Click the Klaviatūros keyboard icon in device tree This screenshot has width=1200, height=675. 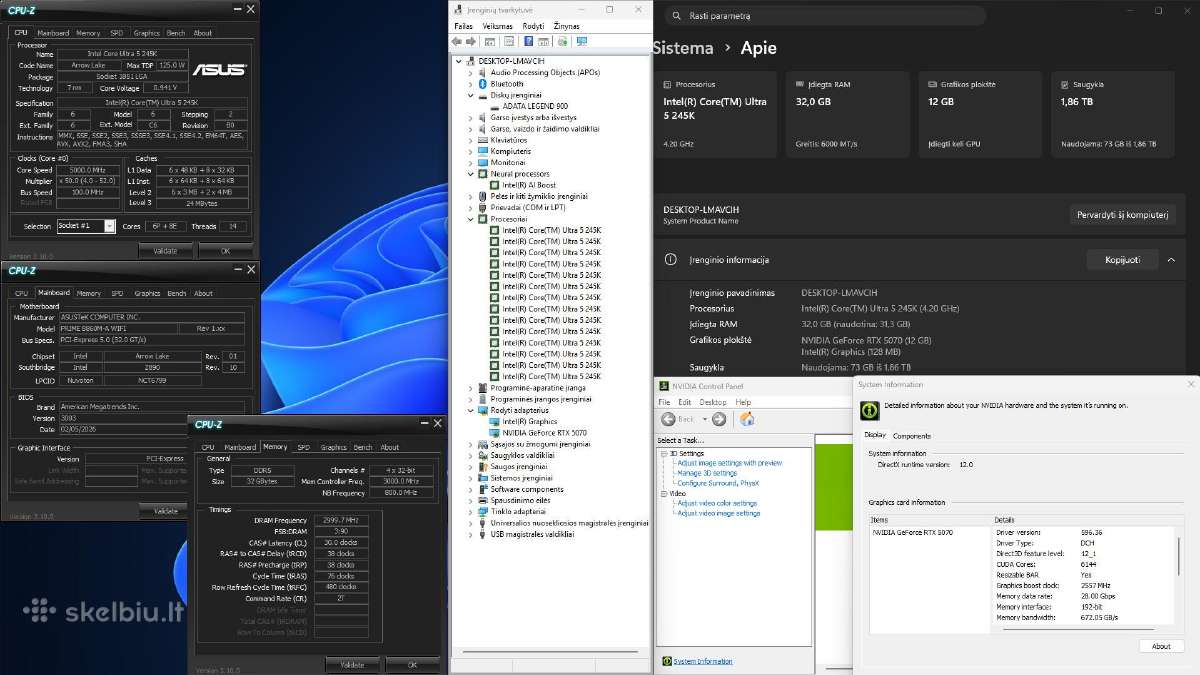coord(484,140)
